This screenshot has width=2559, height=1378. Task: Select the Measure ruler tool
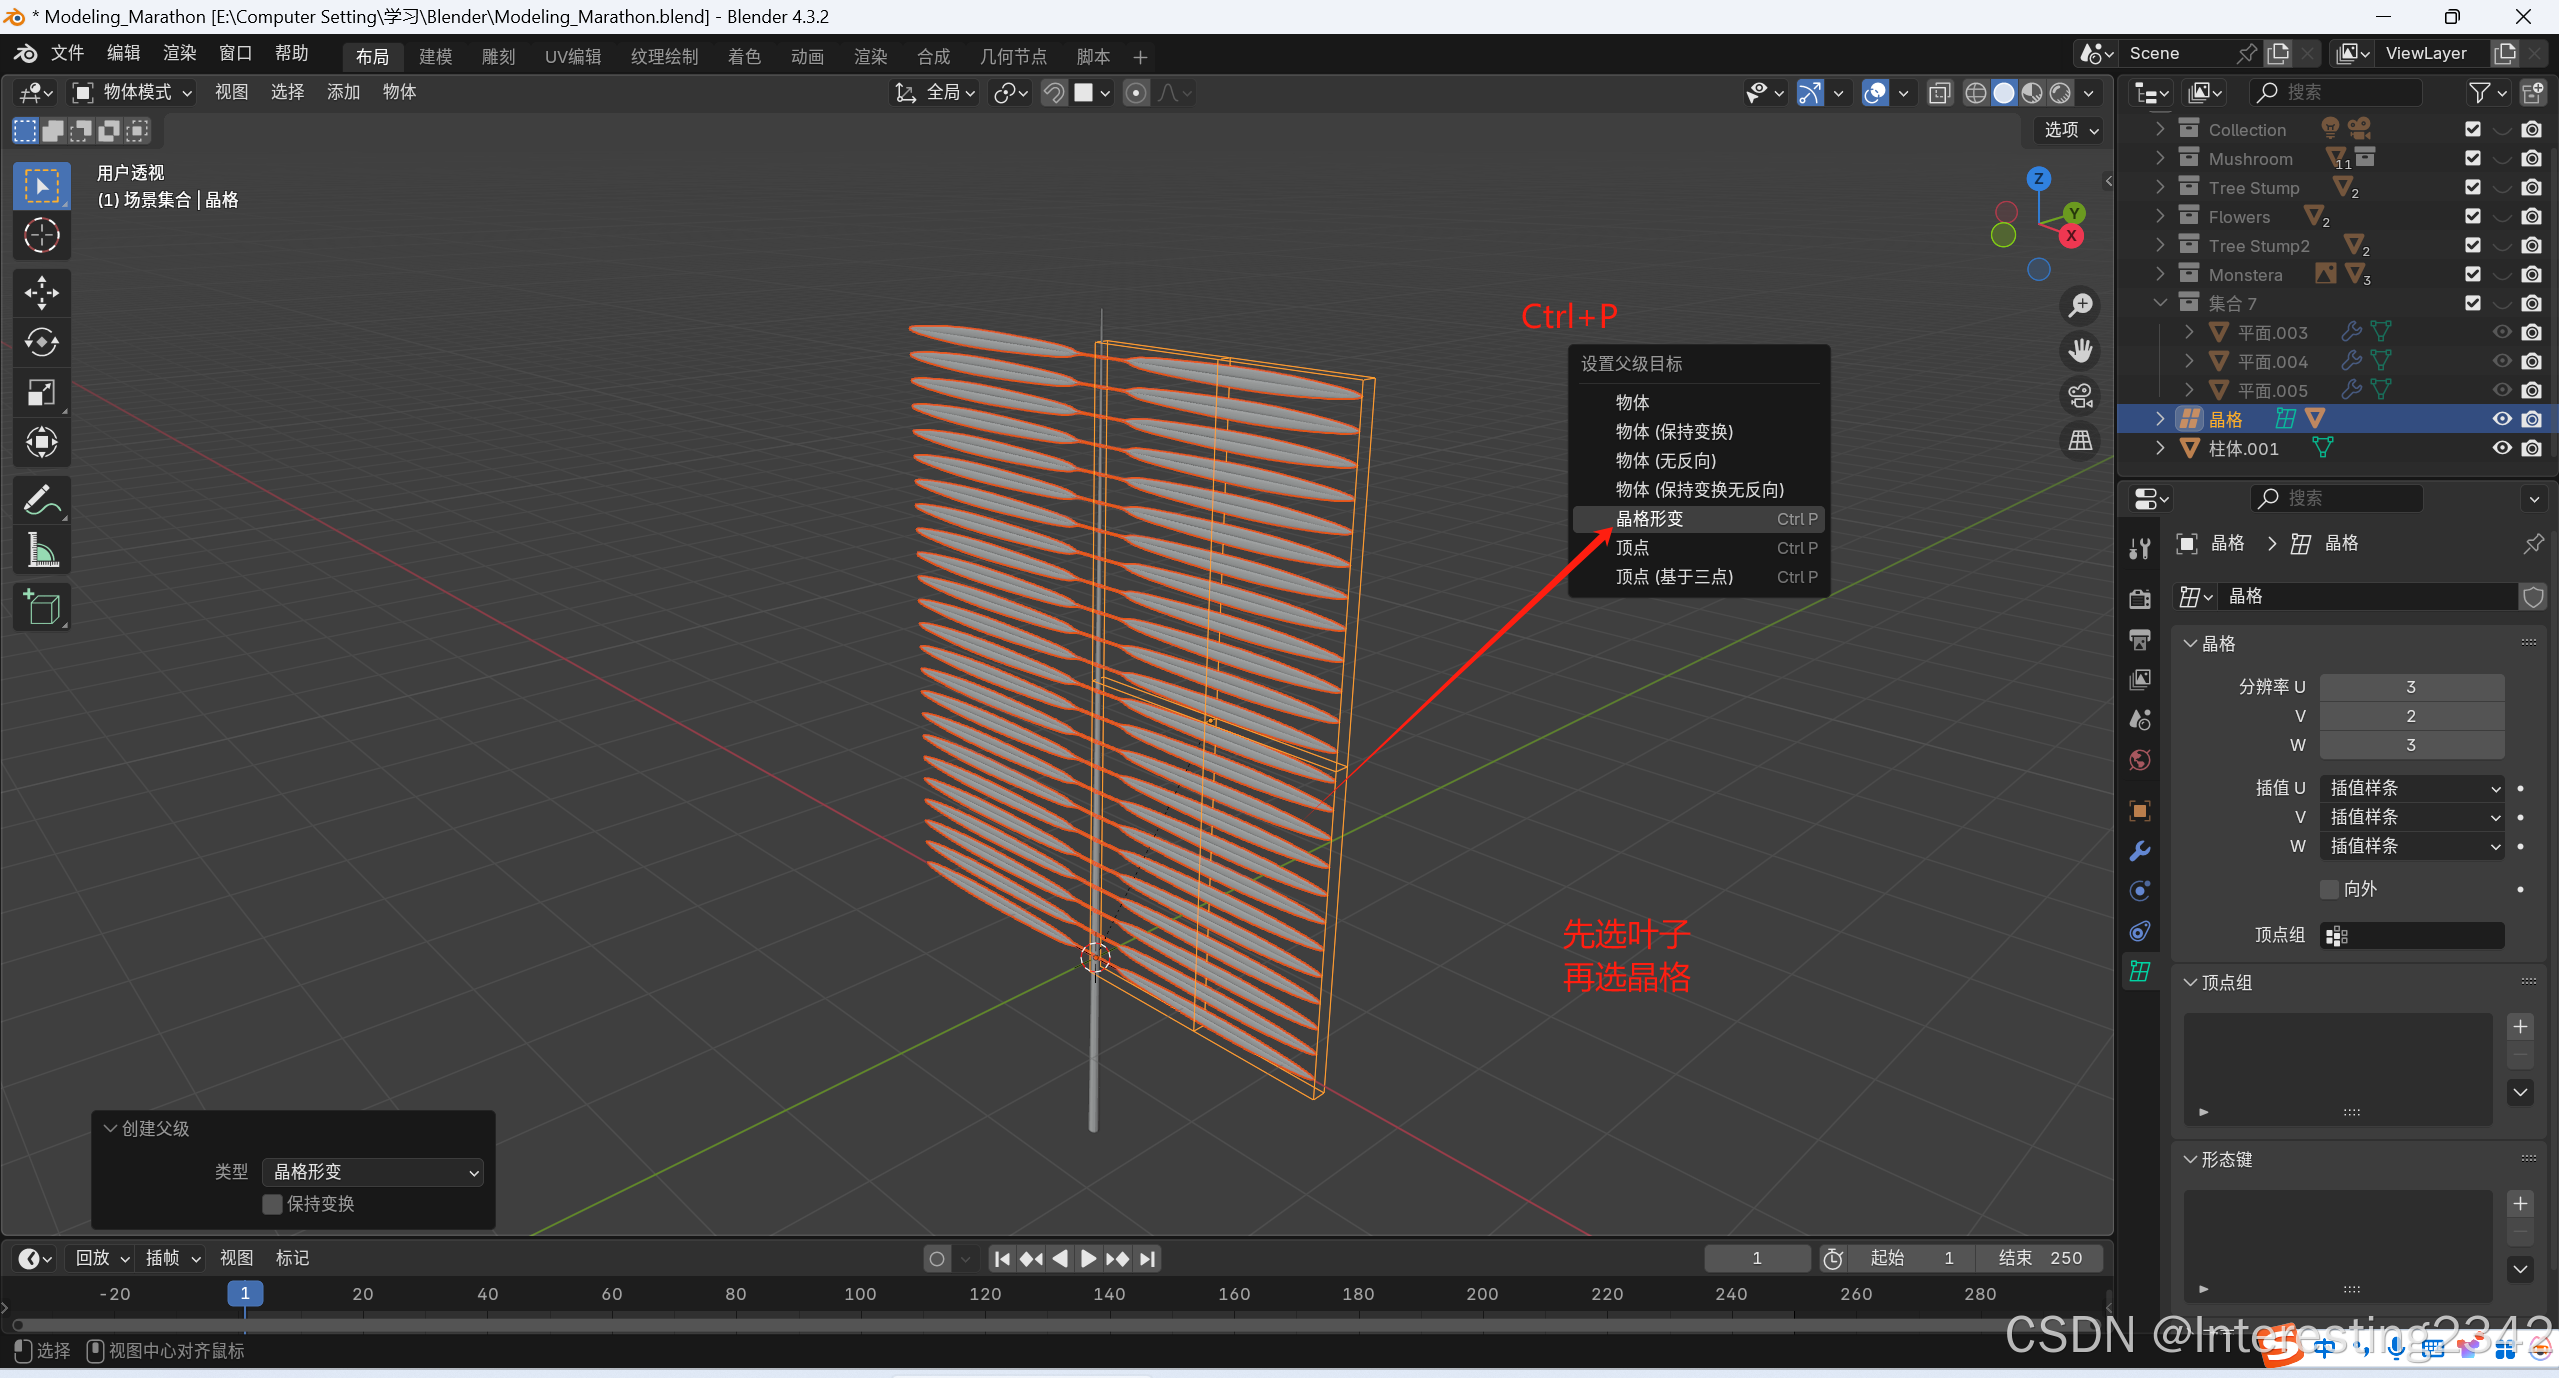41,550
